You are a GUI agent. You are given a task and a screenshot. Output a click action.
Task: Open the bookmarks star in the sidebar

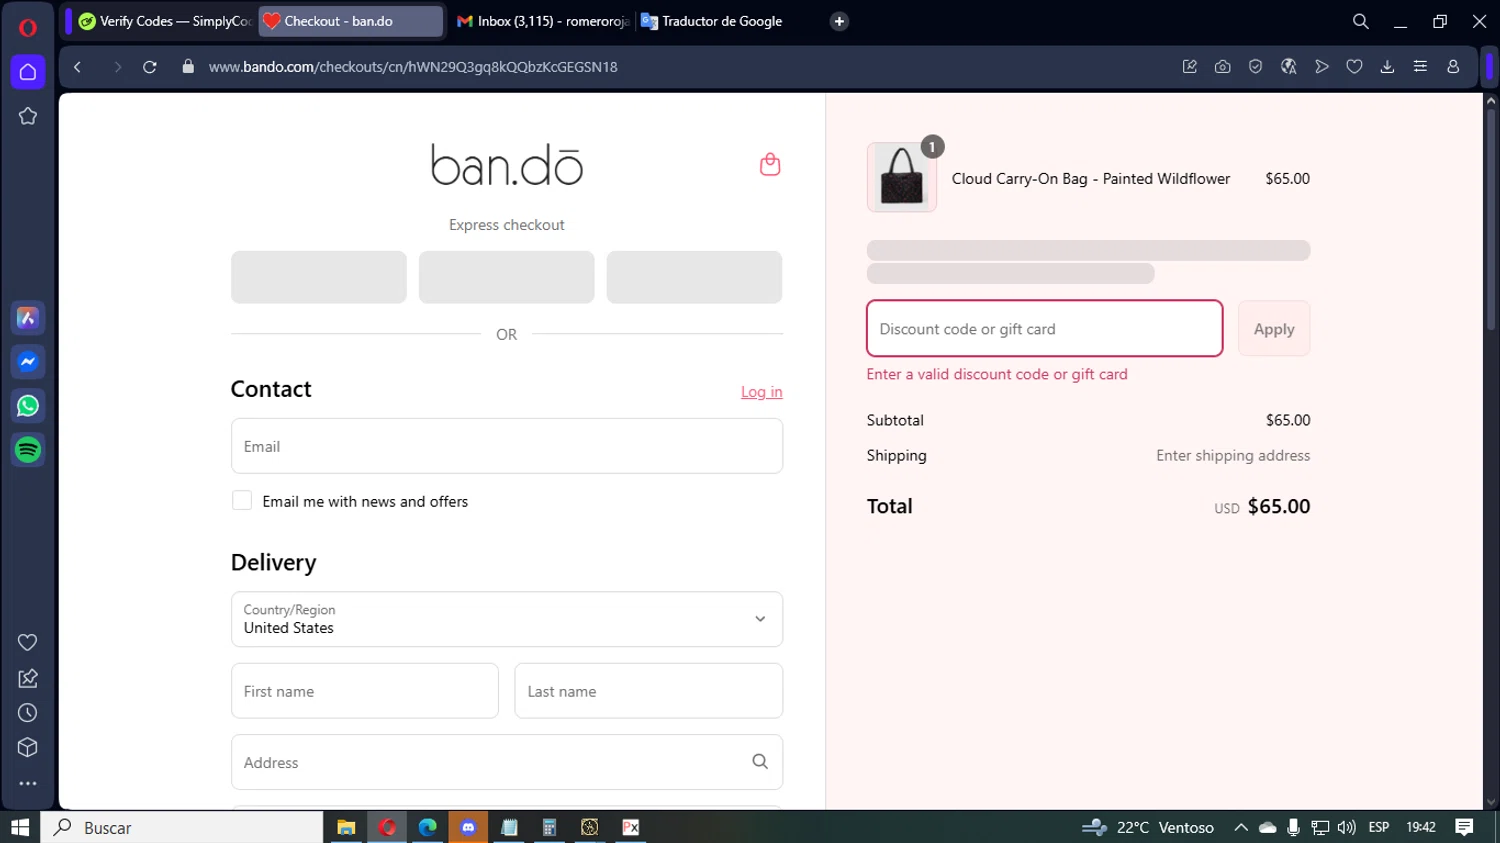tap(28, 116)
